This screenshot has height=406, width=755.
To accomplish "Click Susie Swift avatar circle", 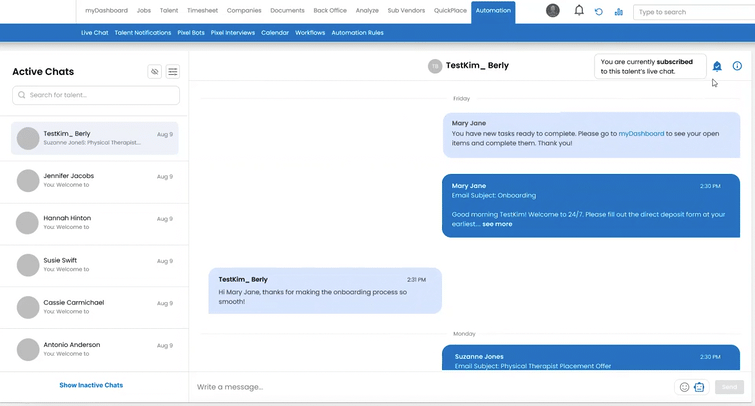I will [x=28, y=265].
